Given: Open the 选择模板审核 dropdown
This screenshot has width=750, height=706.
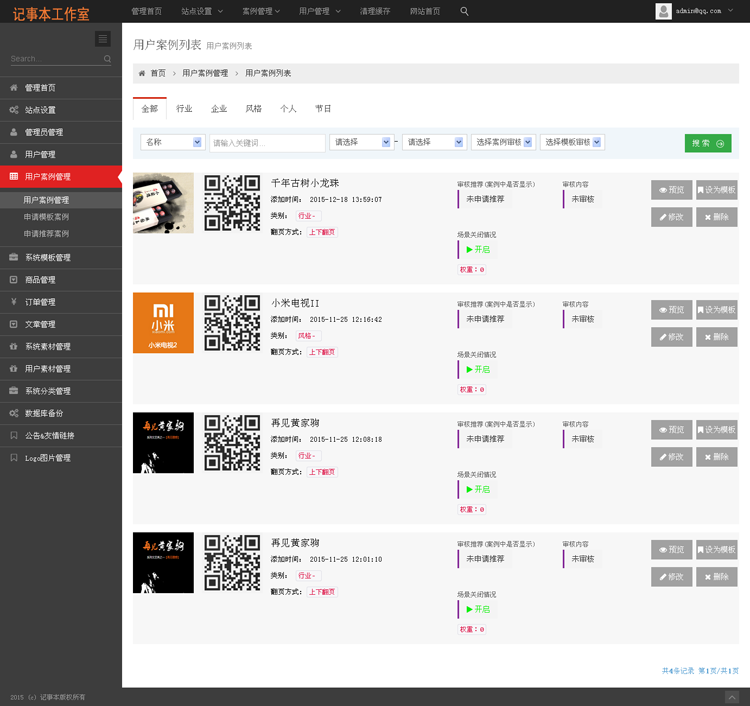Looking at the screenshot, I should click(x=573, y=142).
